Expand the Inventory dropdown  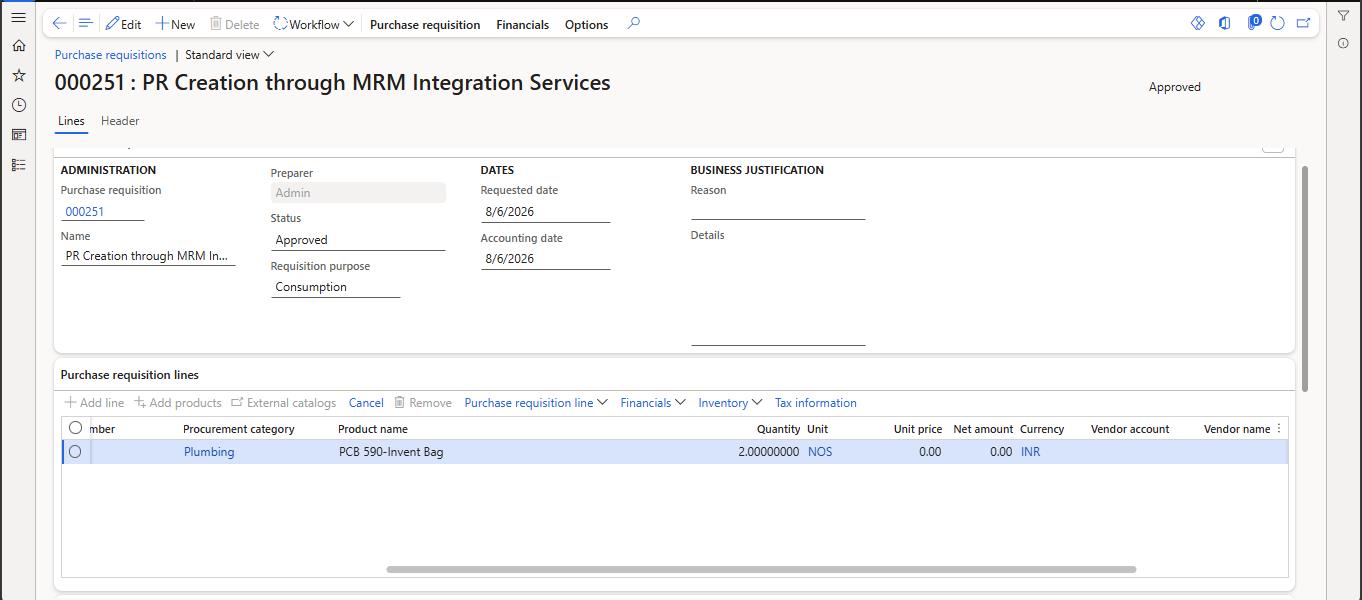[x=730, y=403]
